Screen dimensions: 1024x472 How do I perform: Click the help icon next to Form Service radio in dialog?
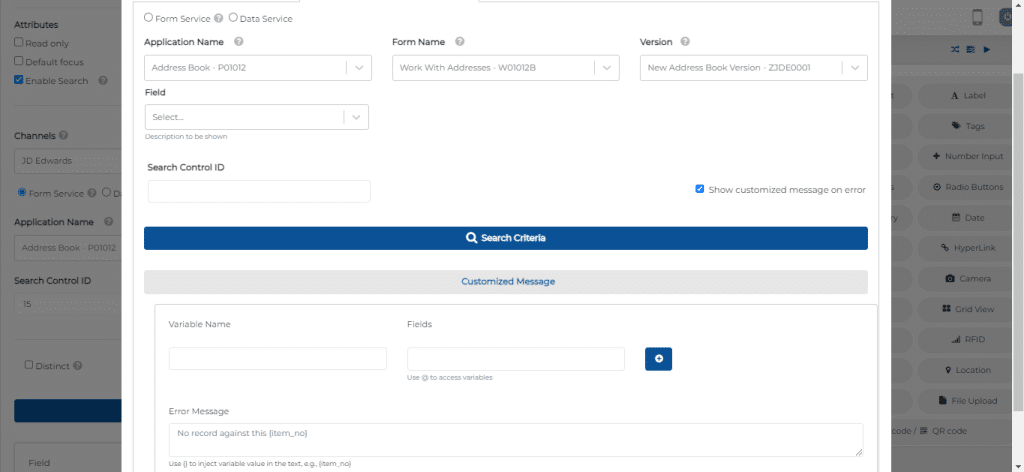coord(219,18)
